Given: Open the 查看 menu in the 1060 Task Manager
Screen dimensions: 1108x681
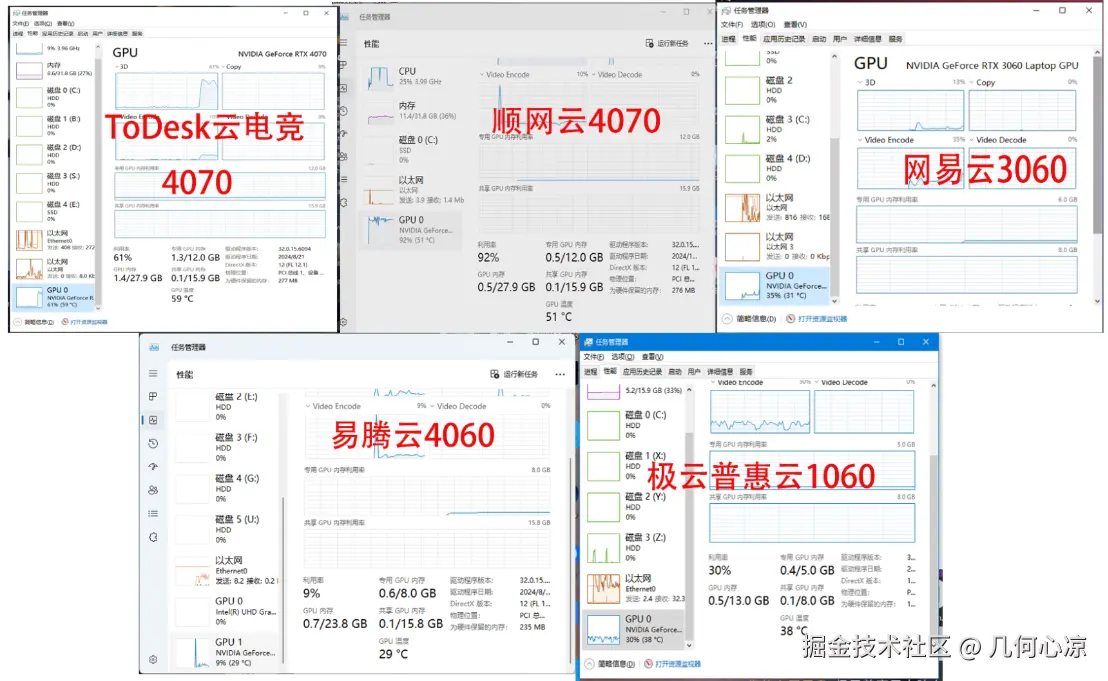Looking at the screenshot, I should 651,357.
